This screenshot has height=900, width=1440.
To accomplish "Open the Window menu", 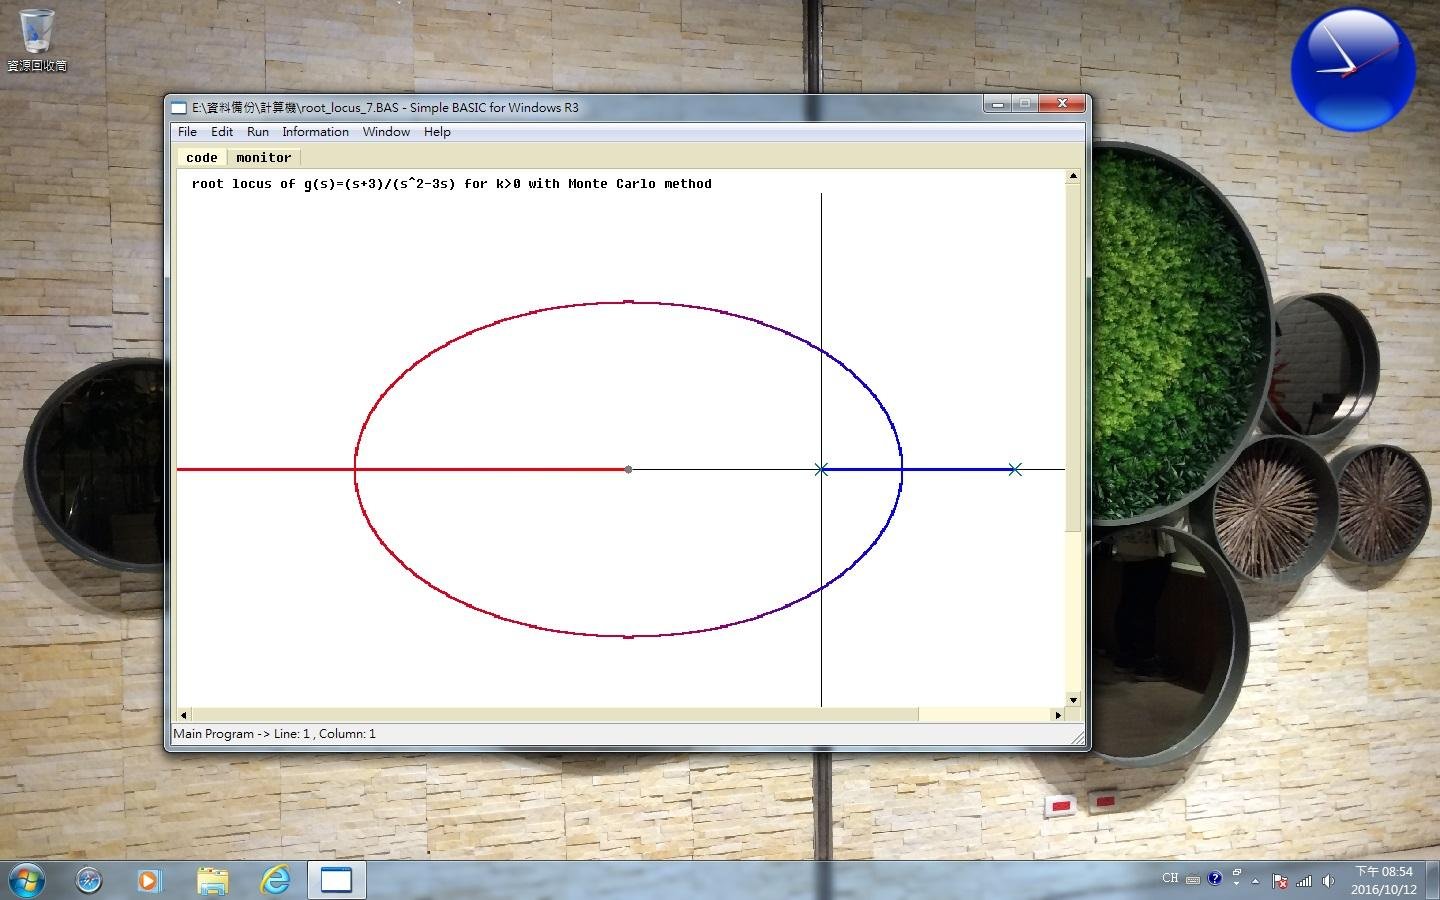I will point(386,132).
